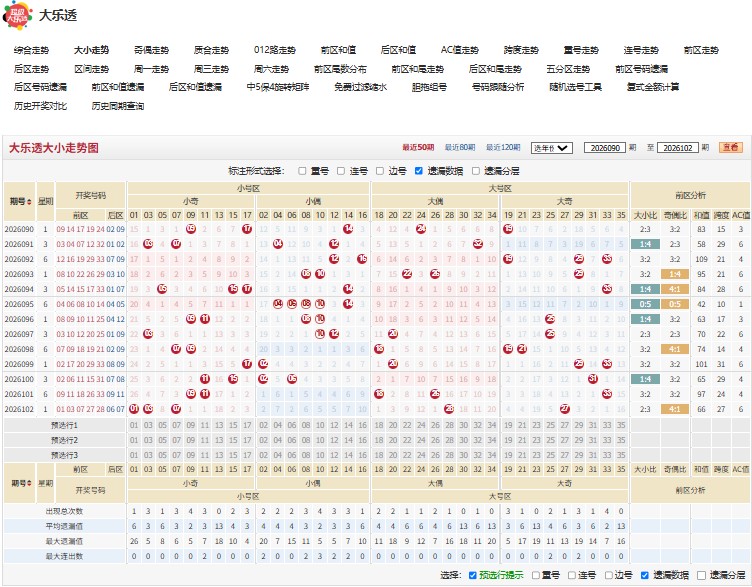This screenshot has height=587, width=752.
Task: Open 历史开奖对比 link
Action: click(40, 106)
